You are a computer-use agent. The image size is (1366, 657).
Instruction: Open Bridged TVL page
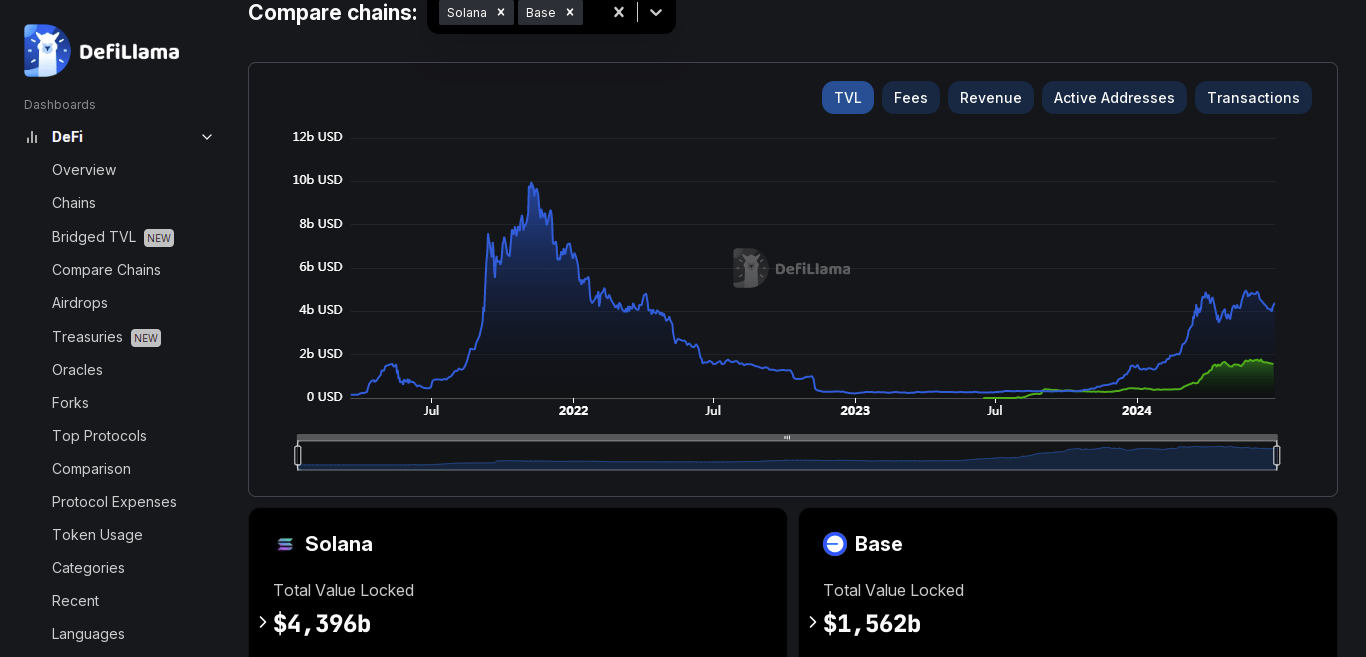point(94,237)
